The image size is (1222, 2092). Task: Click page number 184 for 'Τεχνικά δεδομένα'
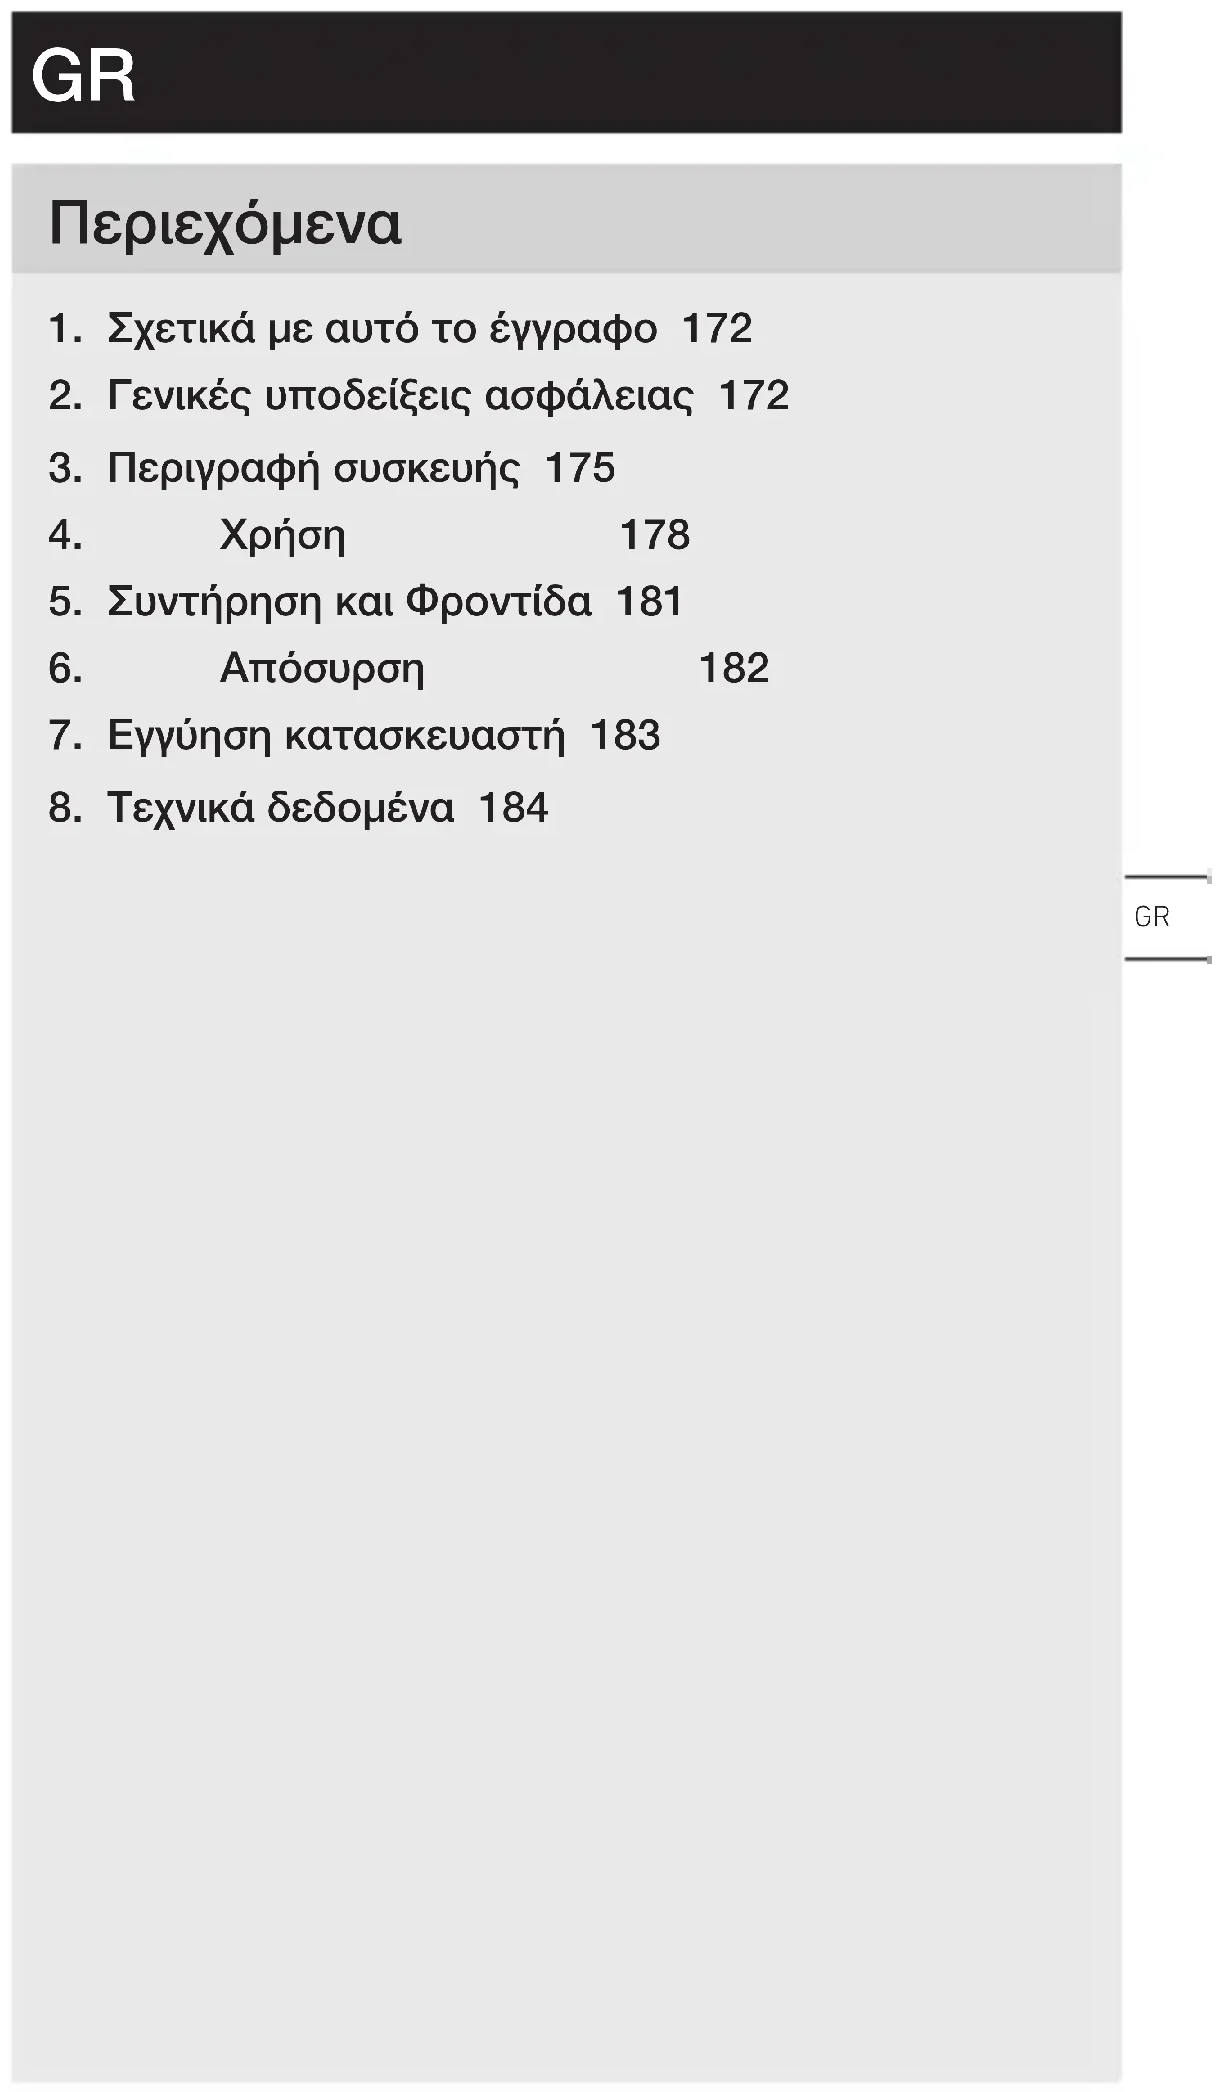513,808
